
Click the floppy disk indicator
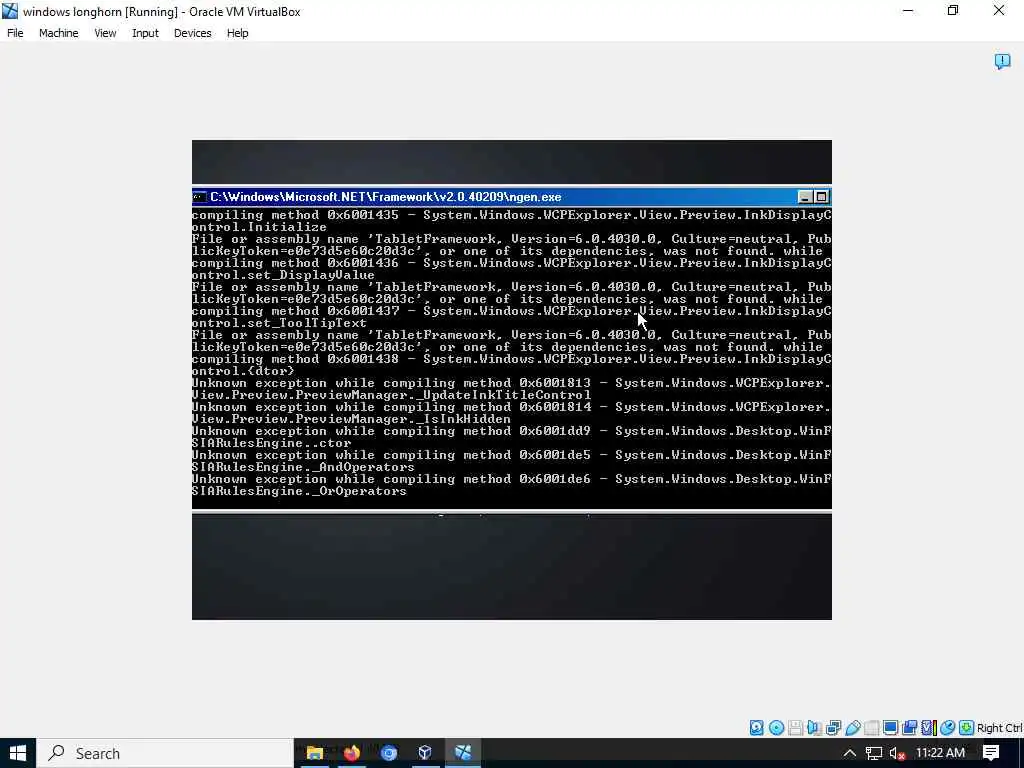(795, 728)
